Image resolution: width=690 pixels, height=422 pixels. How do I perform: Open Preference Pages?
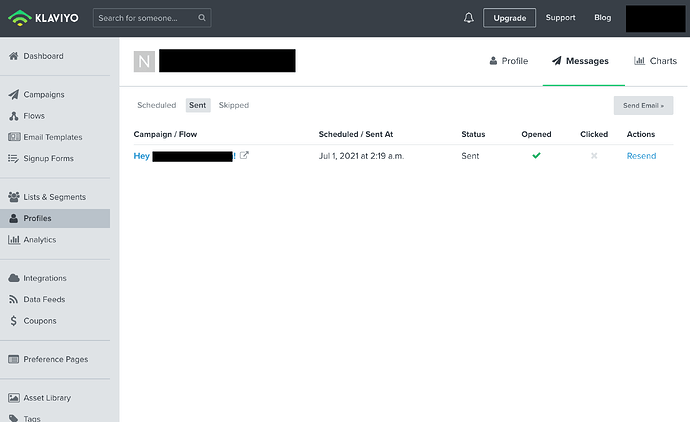pos(56,359)
